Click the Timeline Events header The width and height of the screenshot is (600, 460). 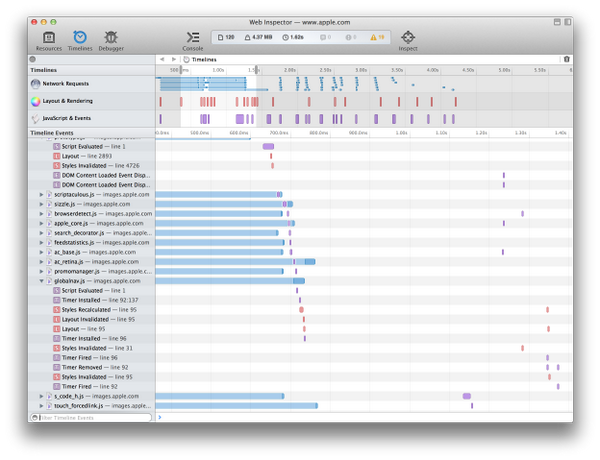[x=52, y=133]
